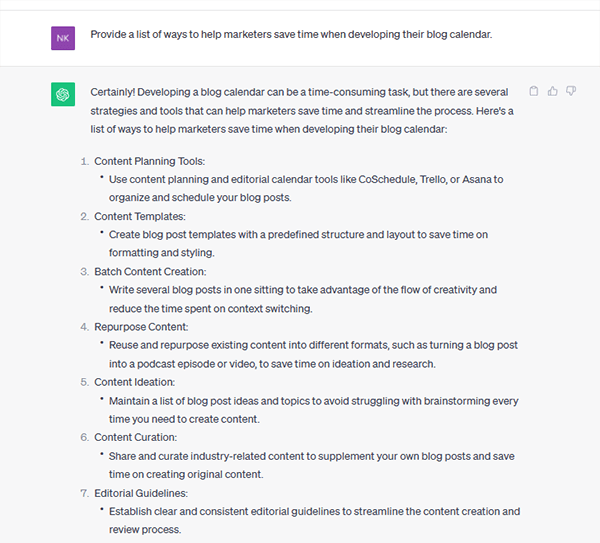Click the purple NK user avatar
Screen dimensions: 600x543
[x=62, y=38]
